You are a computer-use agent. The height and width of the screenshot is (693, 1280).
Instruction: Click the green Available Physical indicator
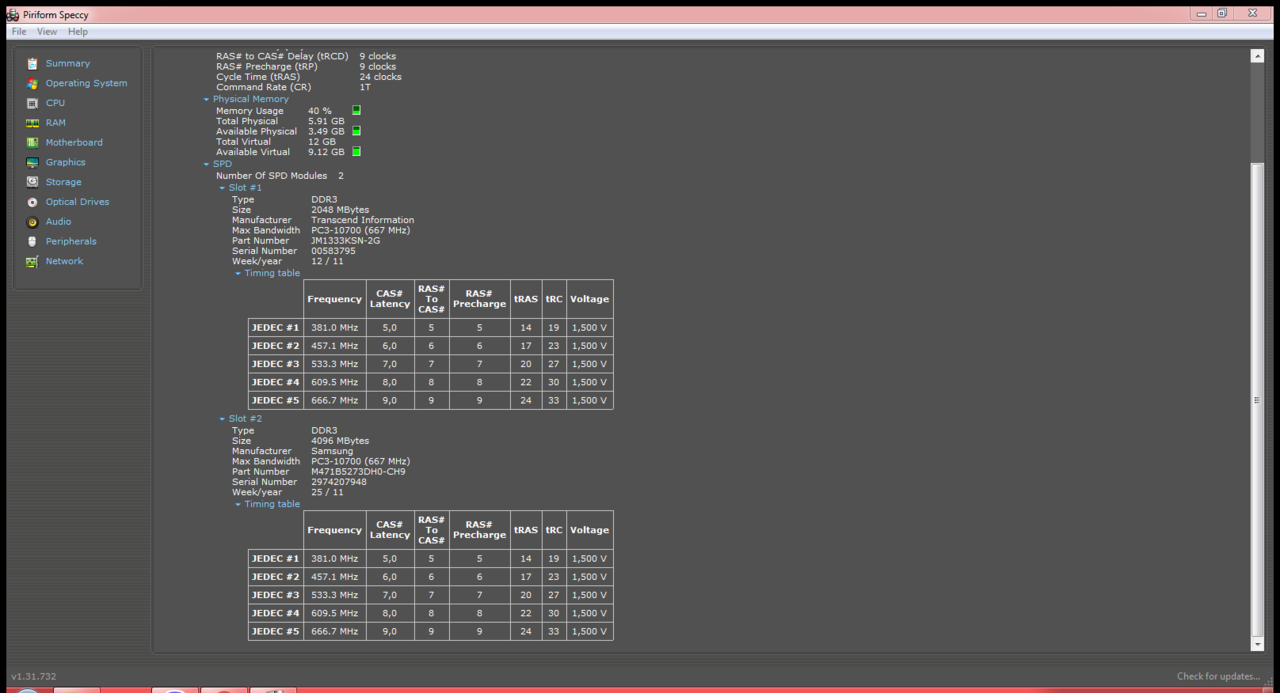(357, 131)
